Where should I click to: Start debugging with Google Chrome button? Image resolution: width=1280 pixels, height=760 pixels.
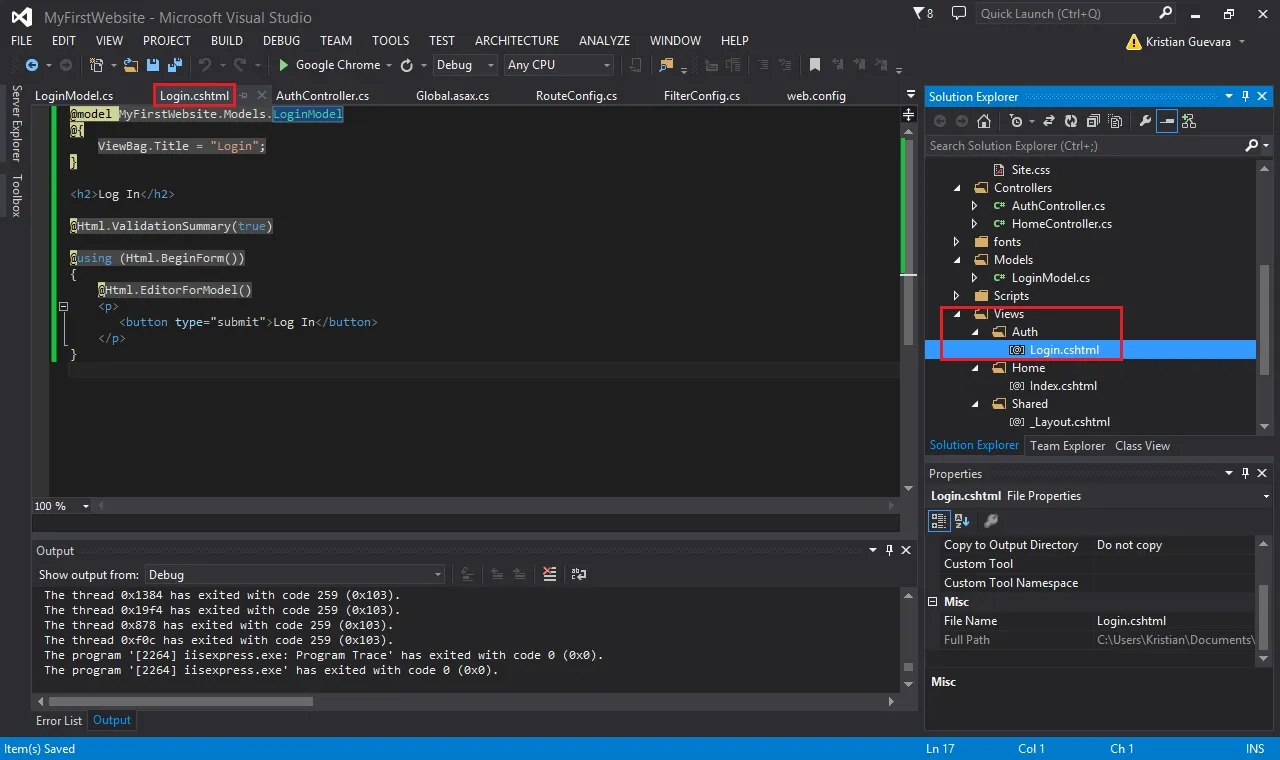click(x=329, y=65)
